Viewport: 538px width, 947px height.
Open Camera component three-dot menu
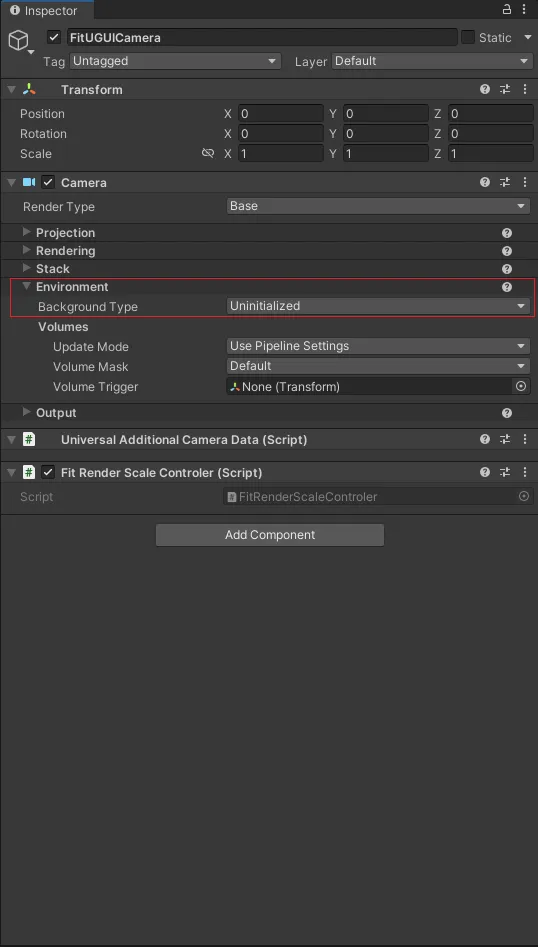[524, 182]
